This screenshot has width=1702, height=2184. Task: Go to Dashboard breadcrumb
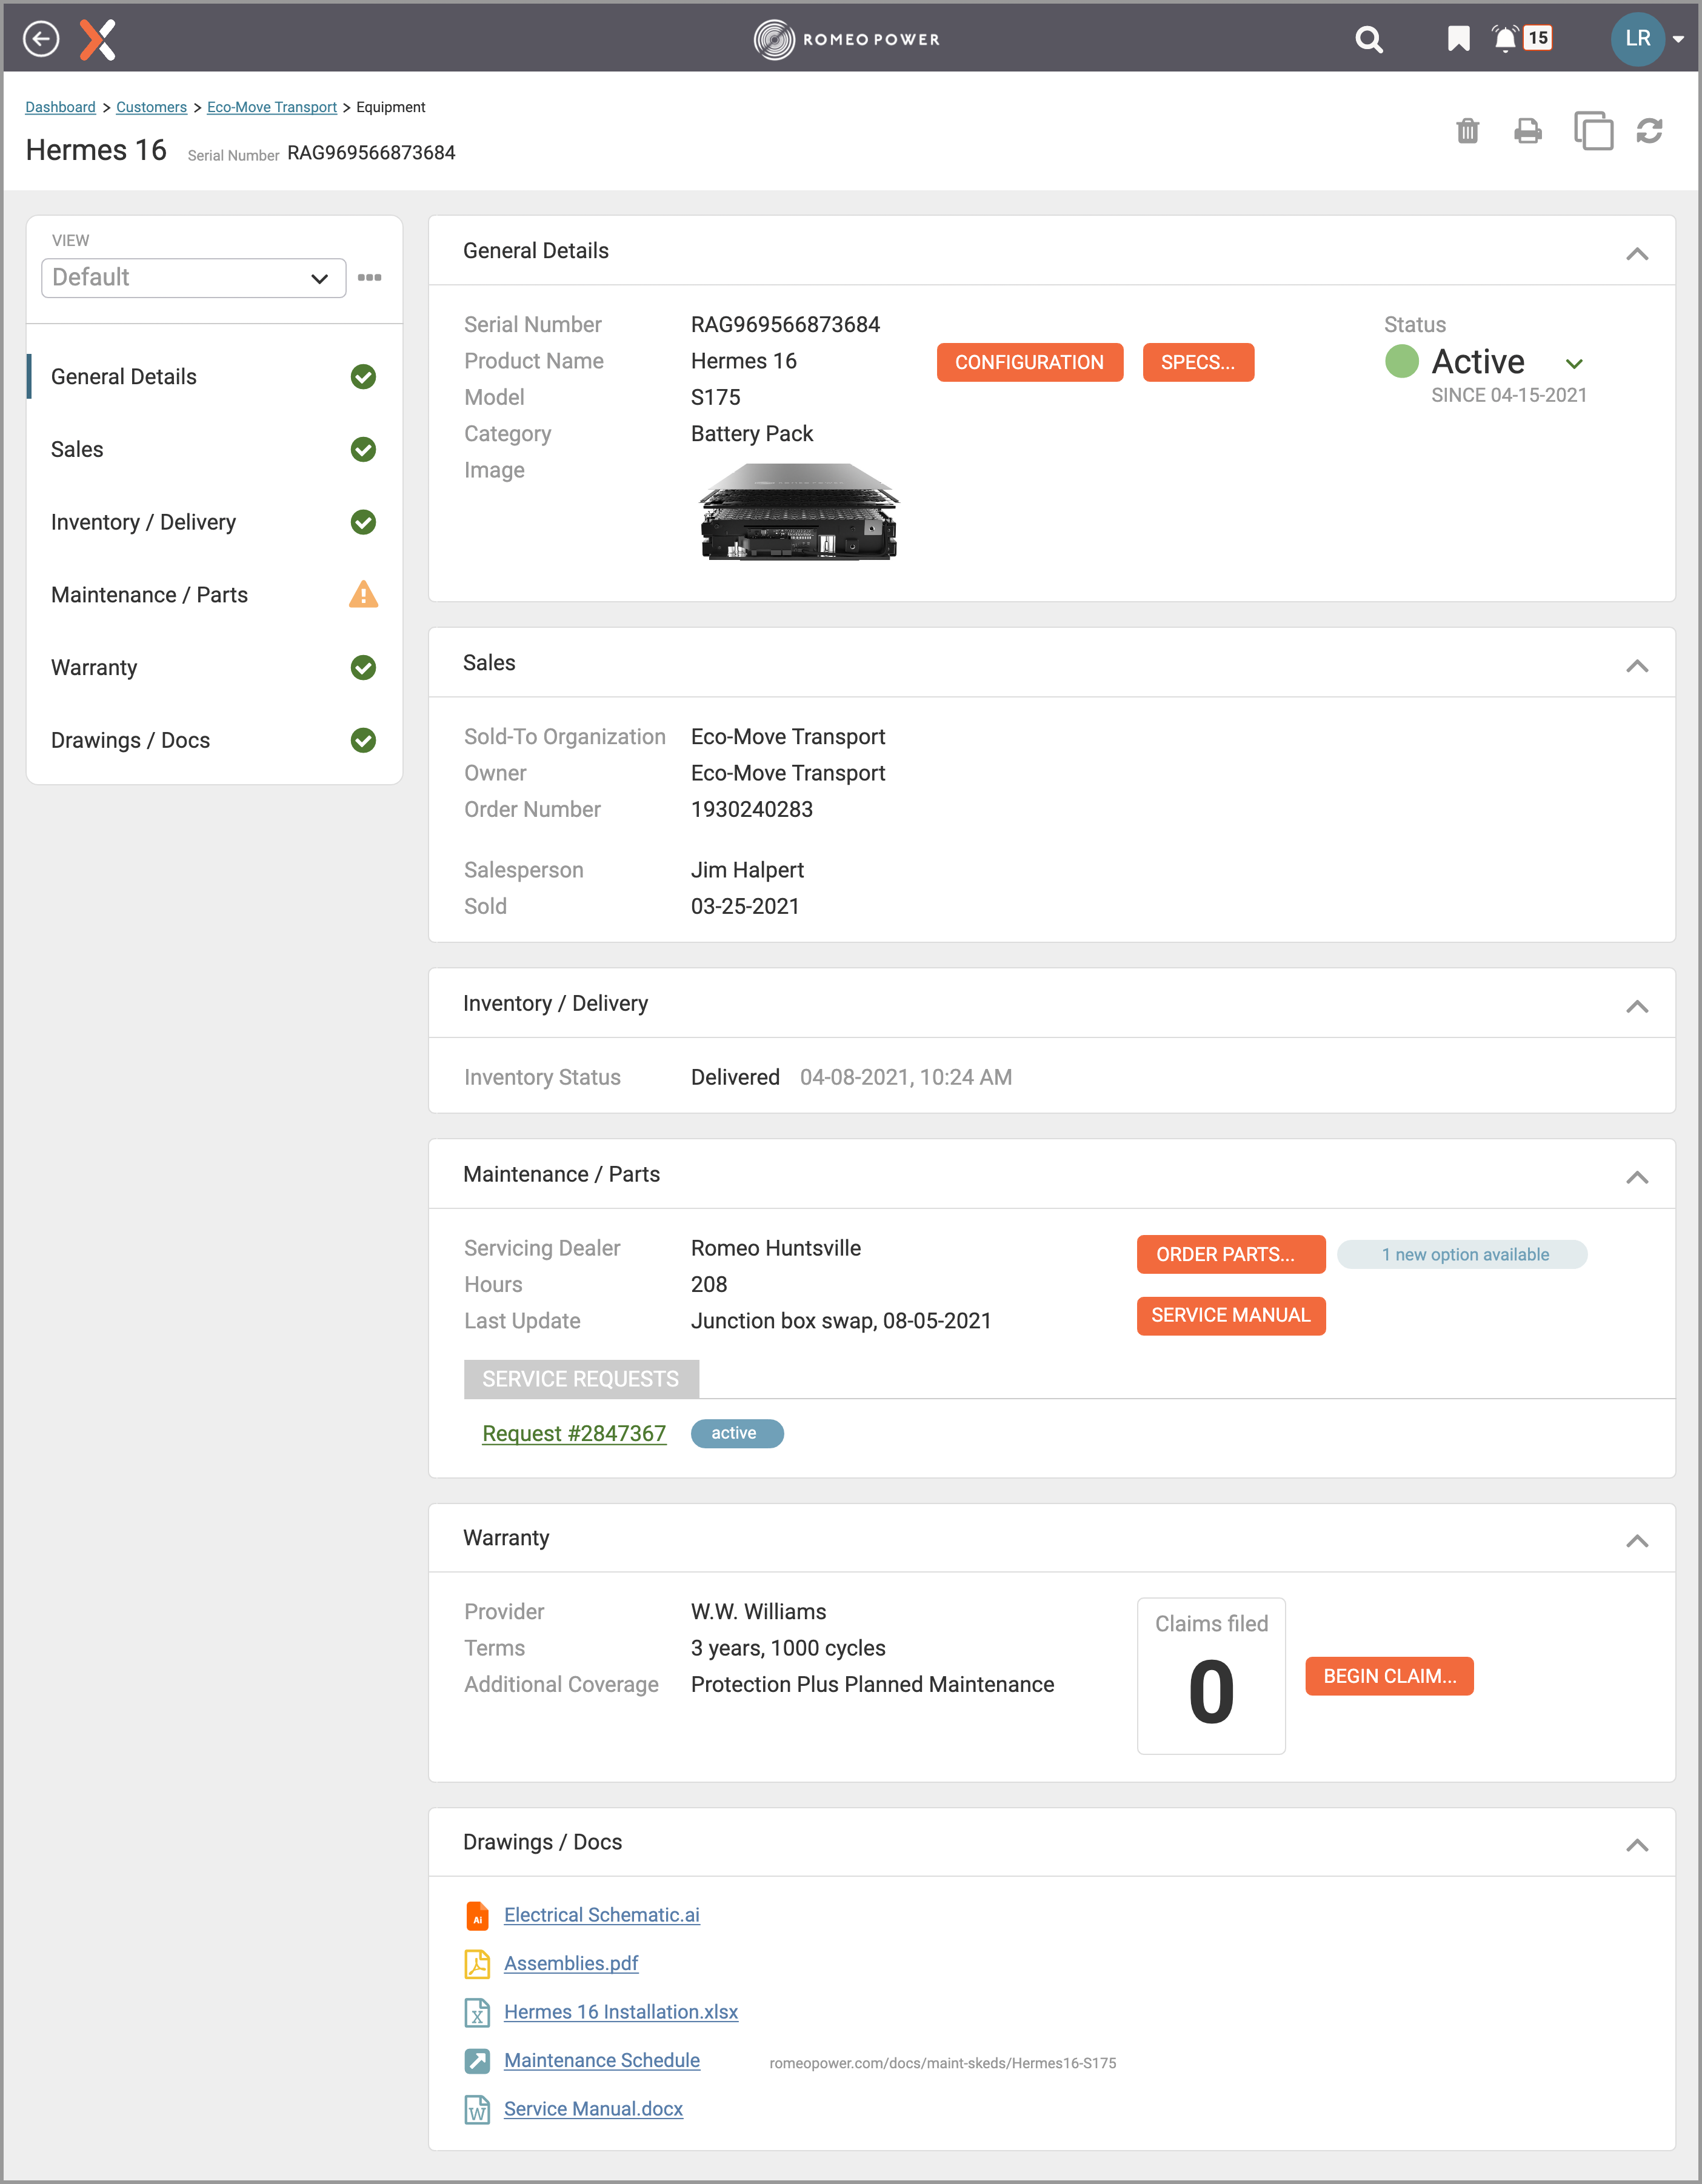click(x=60, y=107)
